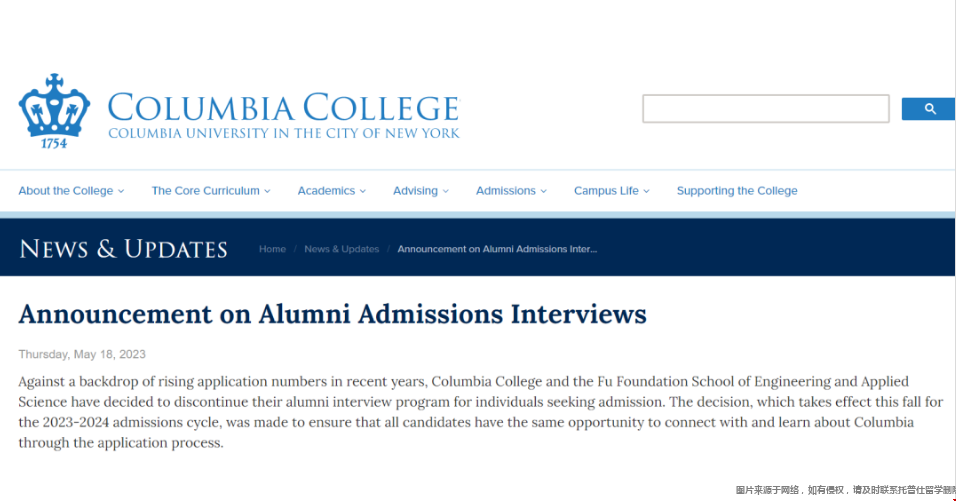Image resolution: width=956 pixels, height=501 pixels.
Task: Click the Columbia College wordmark
Action: (284, 115)
